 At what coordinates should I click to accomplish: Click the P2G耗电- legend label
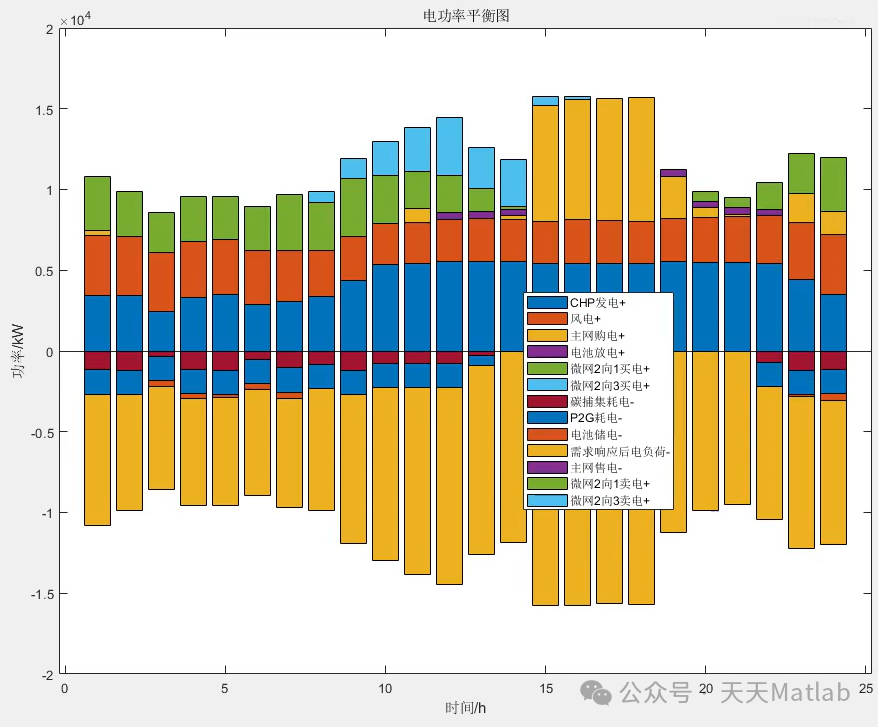pyautogui.click(x=596, y=418)
